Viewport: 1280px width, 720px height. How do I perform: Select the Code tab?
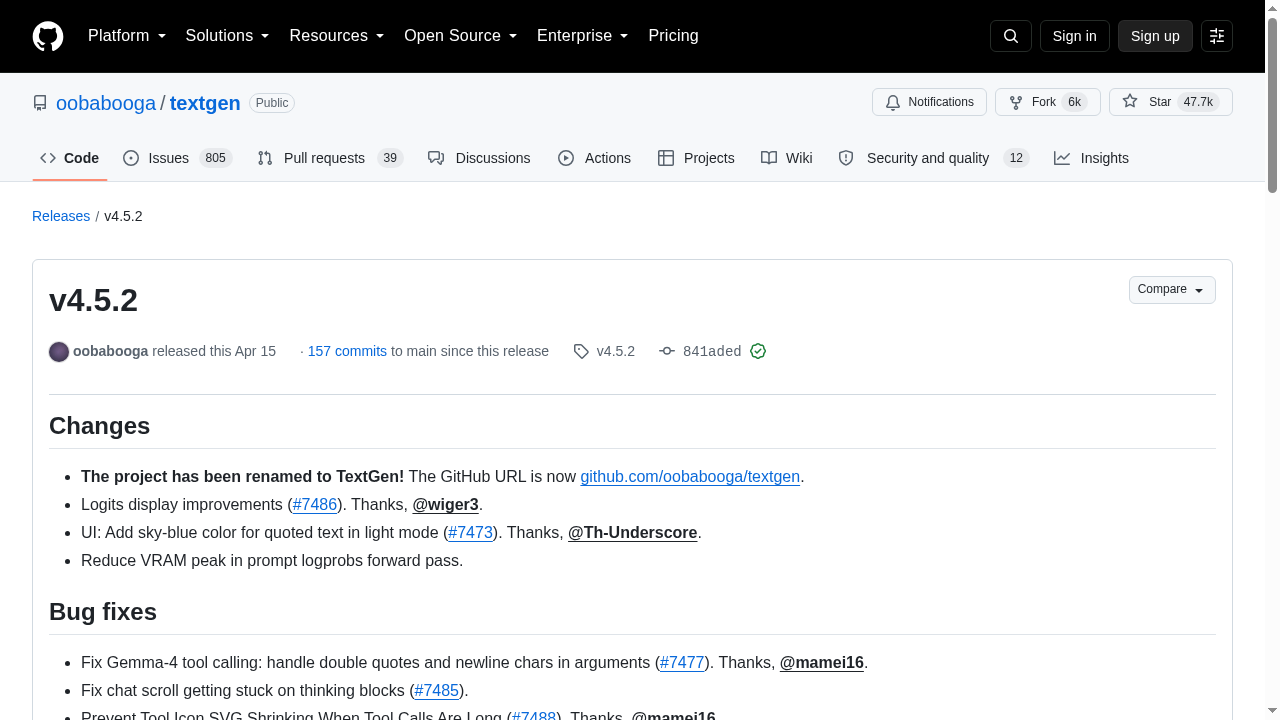point(69,158)
